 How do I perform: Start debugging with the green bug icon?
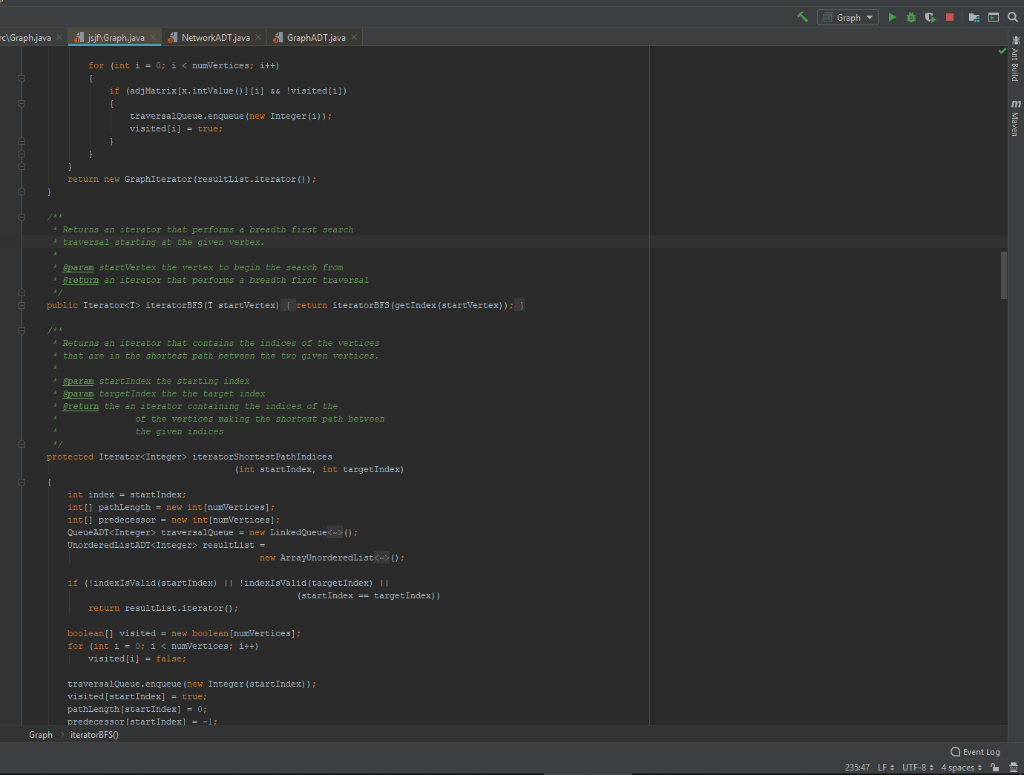pyautogui.click(x=911, y=17)
